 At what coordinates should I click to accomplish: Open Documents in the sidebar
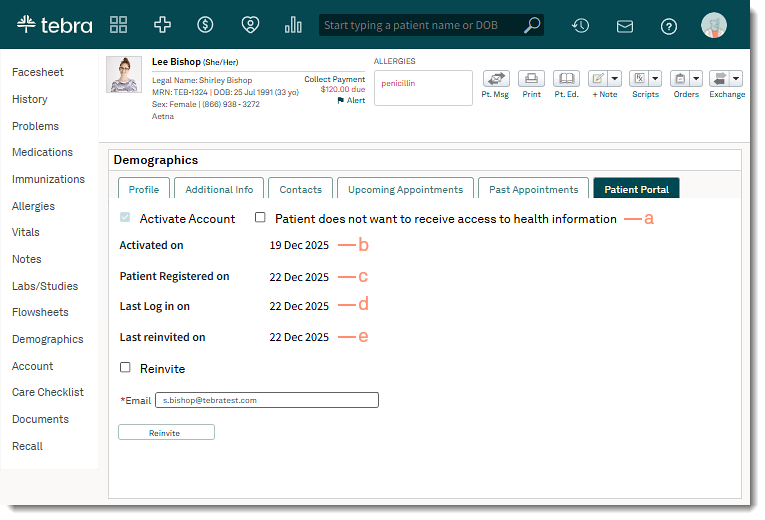click(40, 419)
